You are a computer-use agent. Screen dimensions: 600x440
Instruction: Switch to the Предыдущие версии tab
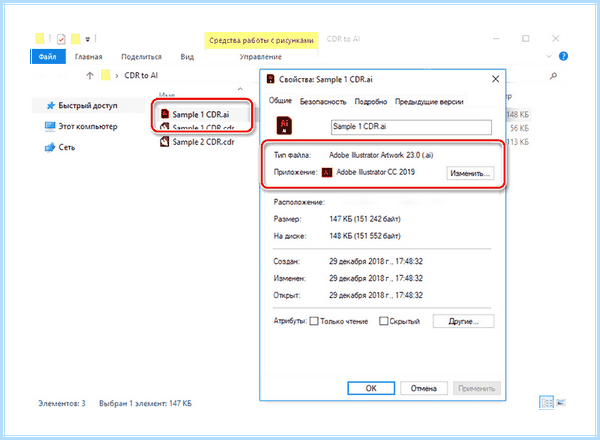[x=429, y=101]
